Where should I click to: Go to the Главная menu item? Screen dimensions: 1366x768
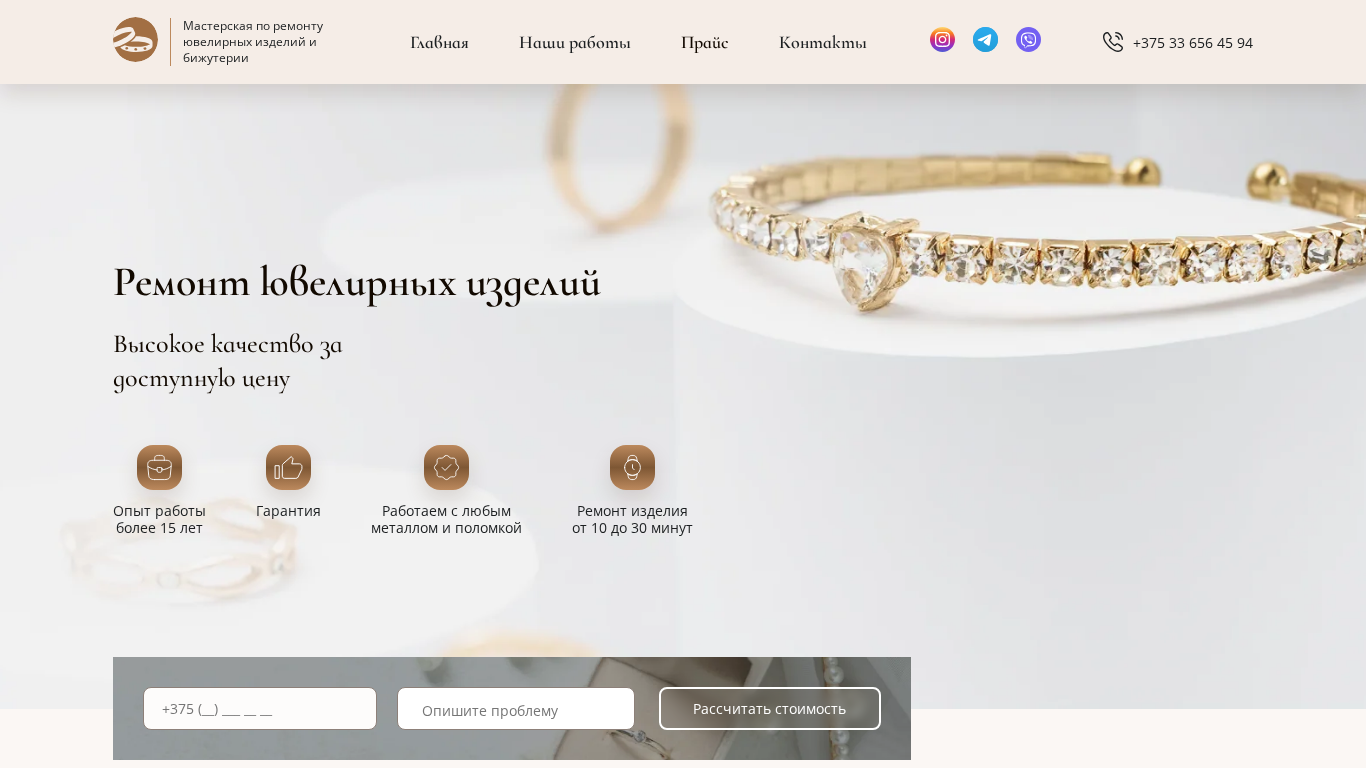[439, 42]
